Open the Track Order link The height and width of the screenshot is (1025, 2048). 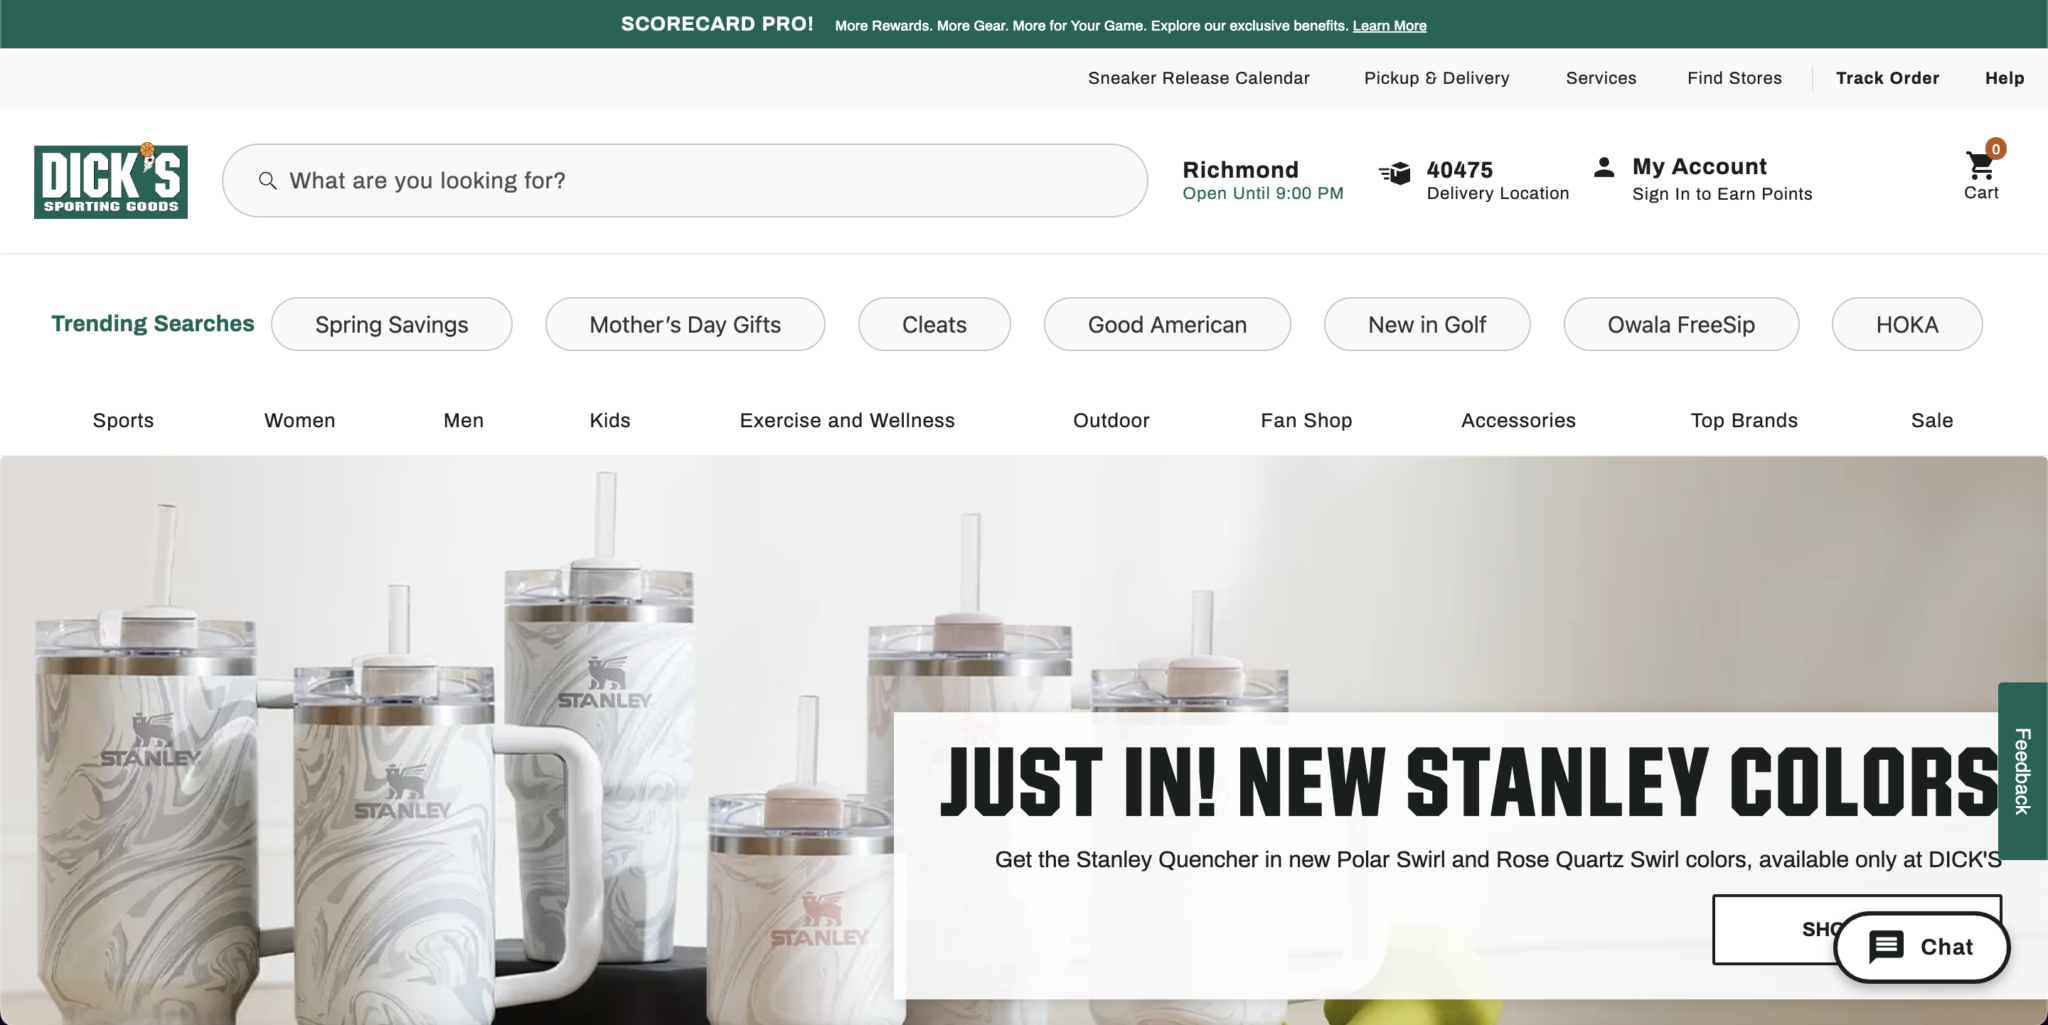1887,78
